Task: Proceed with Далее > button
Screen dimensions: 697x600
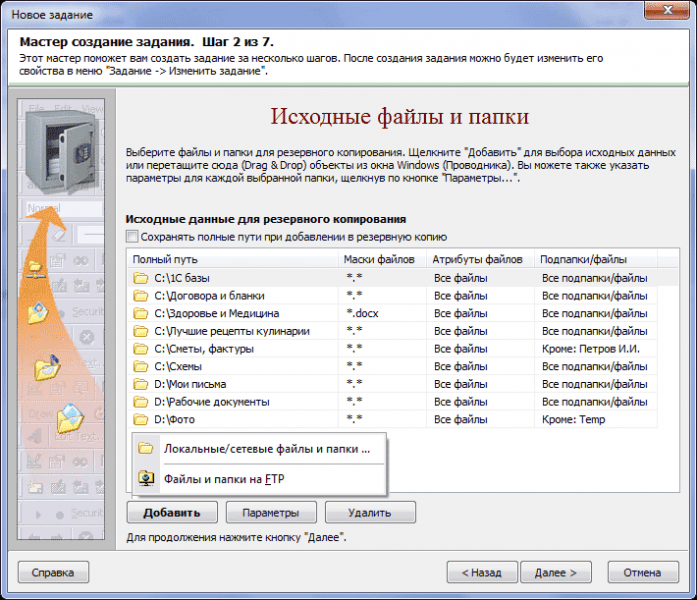Action: coord(556,572)
